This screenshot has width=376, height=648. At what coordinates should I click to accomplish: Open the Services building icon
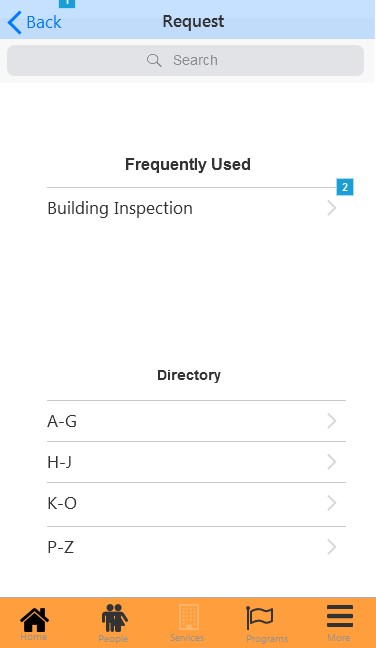(189, 617)
